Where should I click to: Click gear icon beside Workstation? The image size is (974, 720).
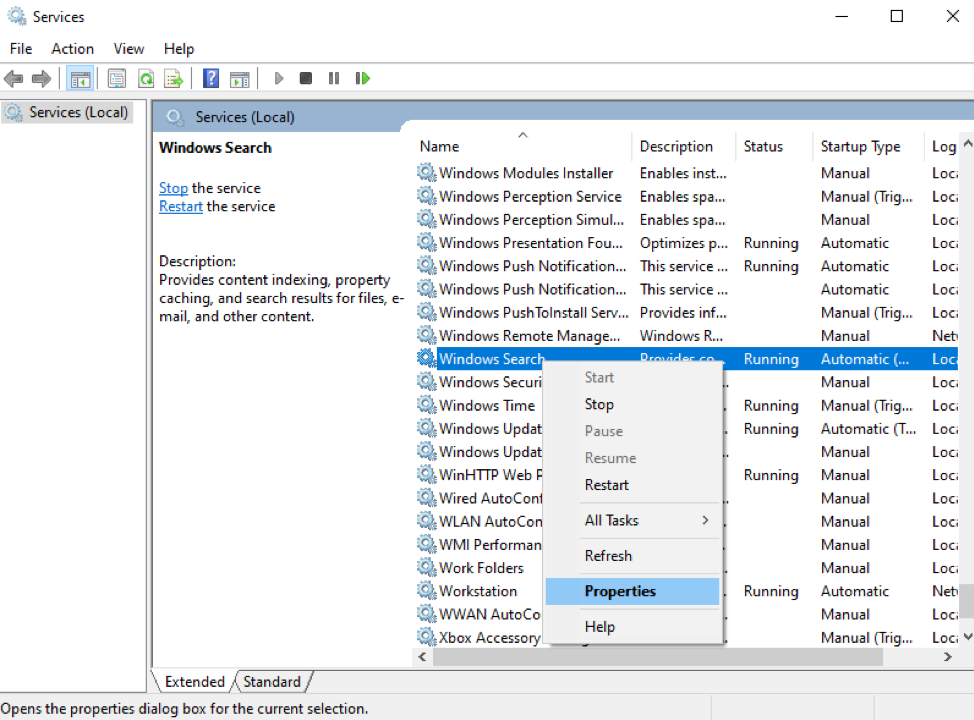(x=426, y=590)
